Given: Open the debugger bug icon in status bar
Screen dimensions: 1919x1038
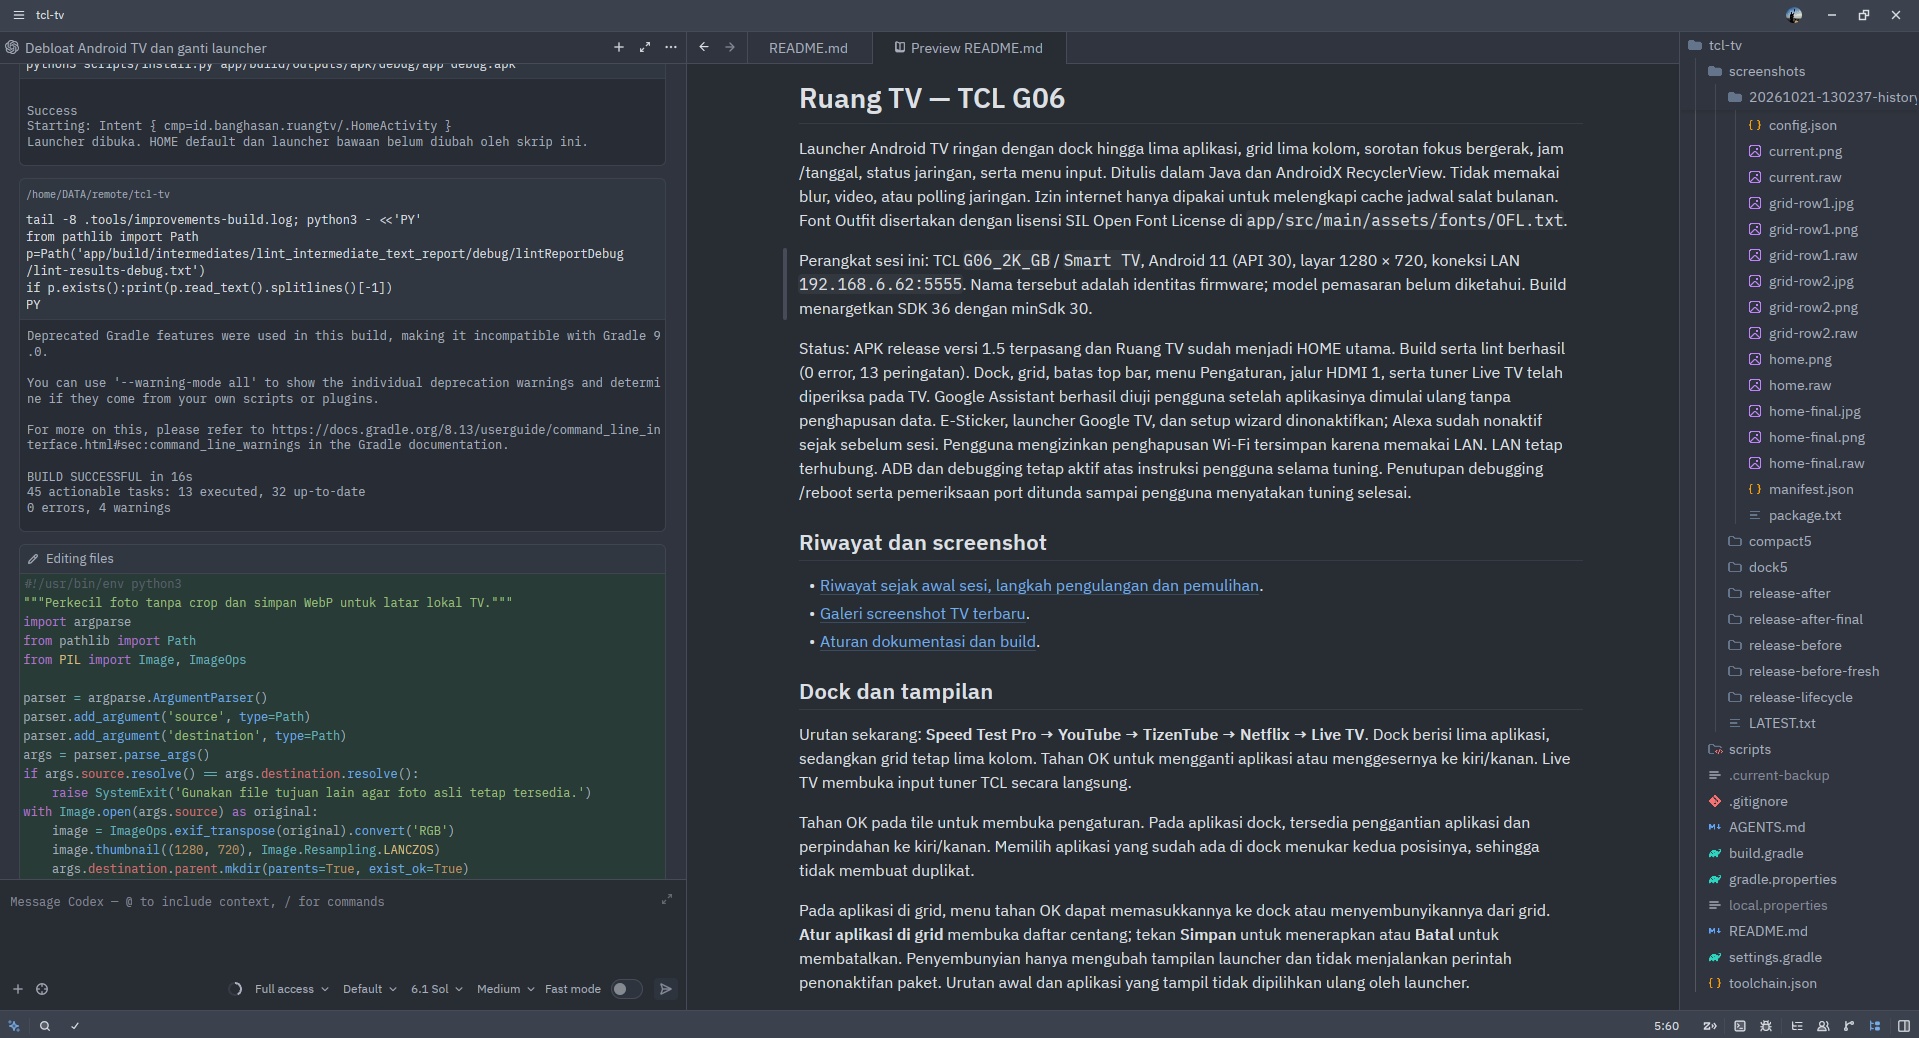Looking at the screenshot, I should tap(1766, 1025).
